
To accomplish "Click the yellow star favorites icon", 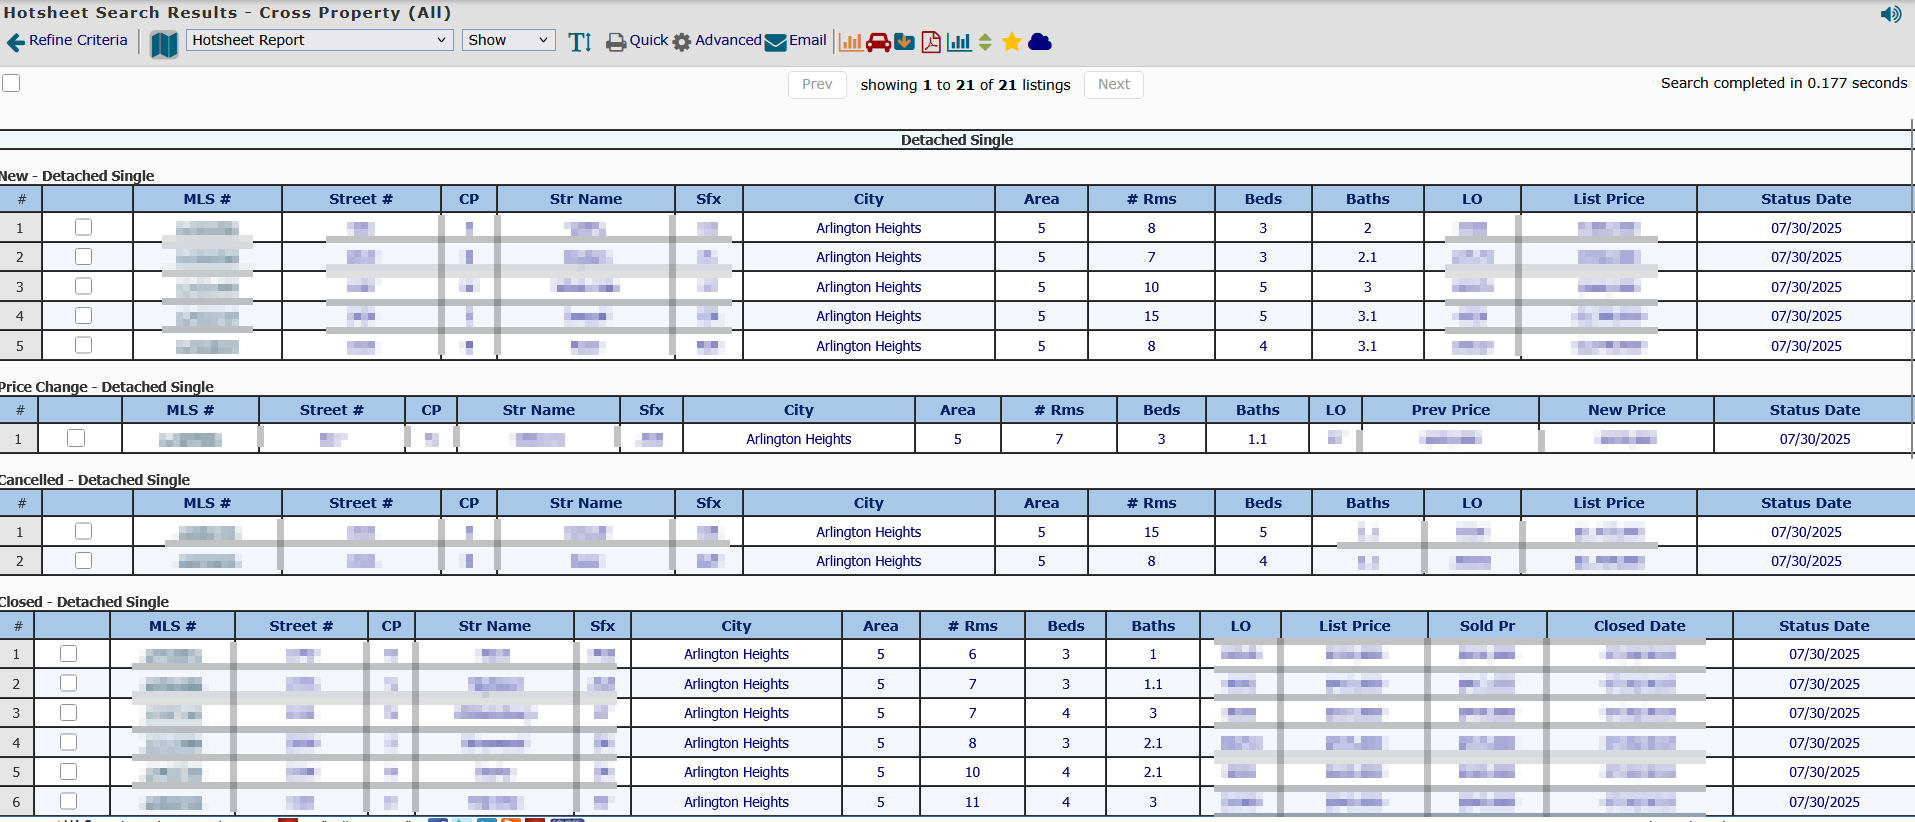I will point(1012,42).
